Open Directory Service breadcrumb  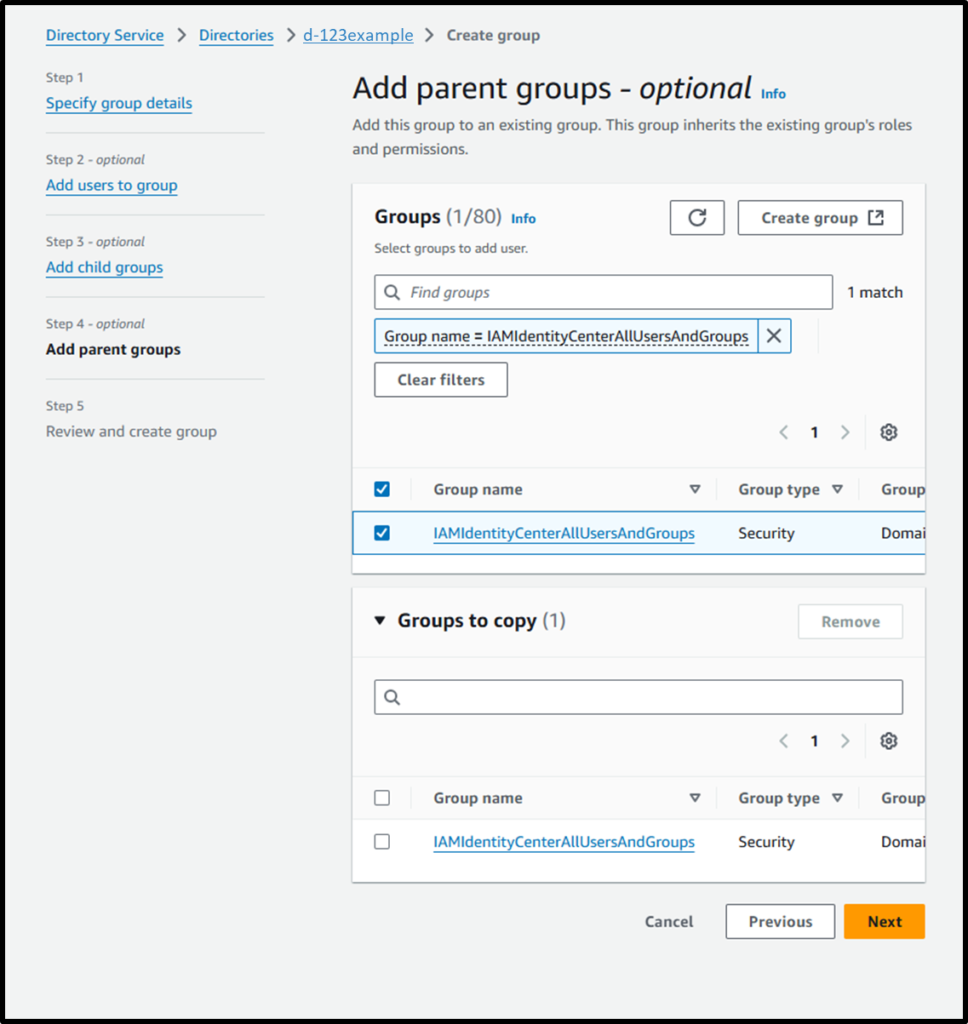pos(105,35)
